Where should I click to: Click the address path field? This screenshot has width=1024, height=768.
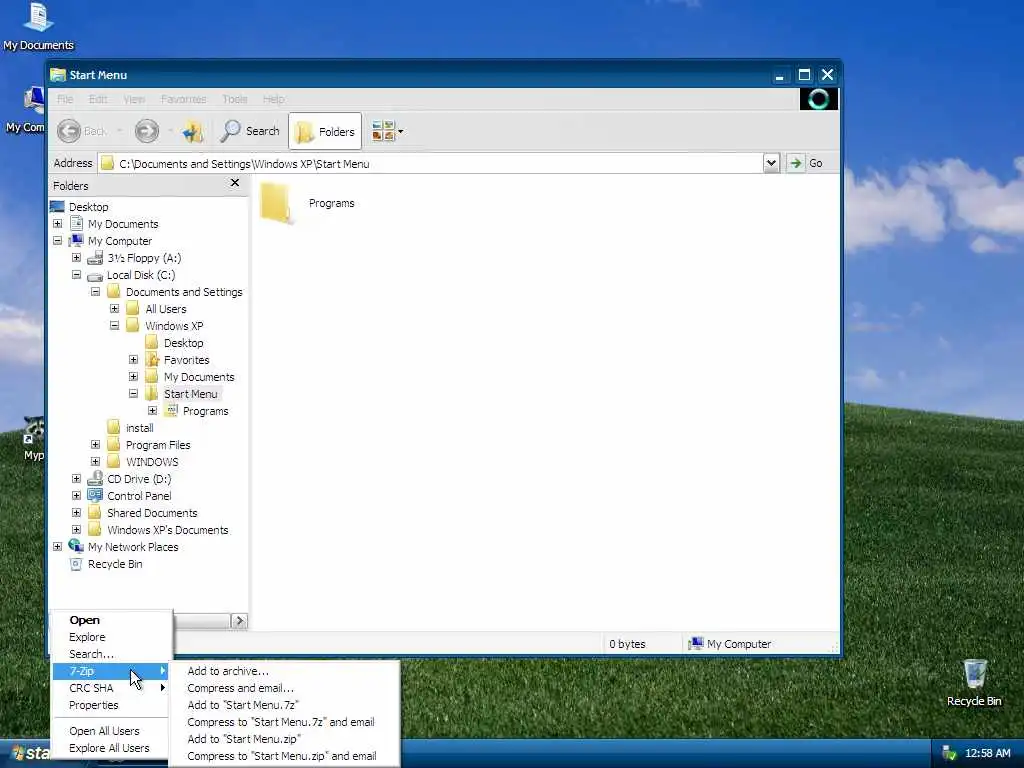431,163
